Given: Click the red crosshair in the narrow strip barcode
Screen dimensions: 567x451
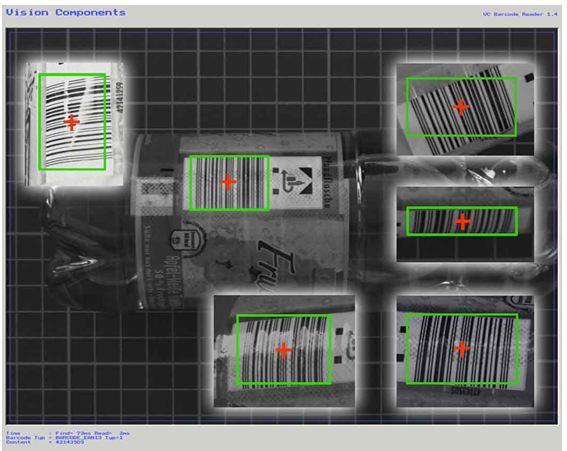Looking at the screenshot, I should [x=462, y=222].
